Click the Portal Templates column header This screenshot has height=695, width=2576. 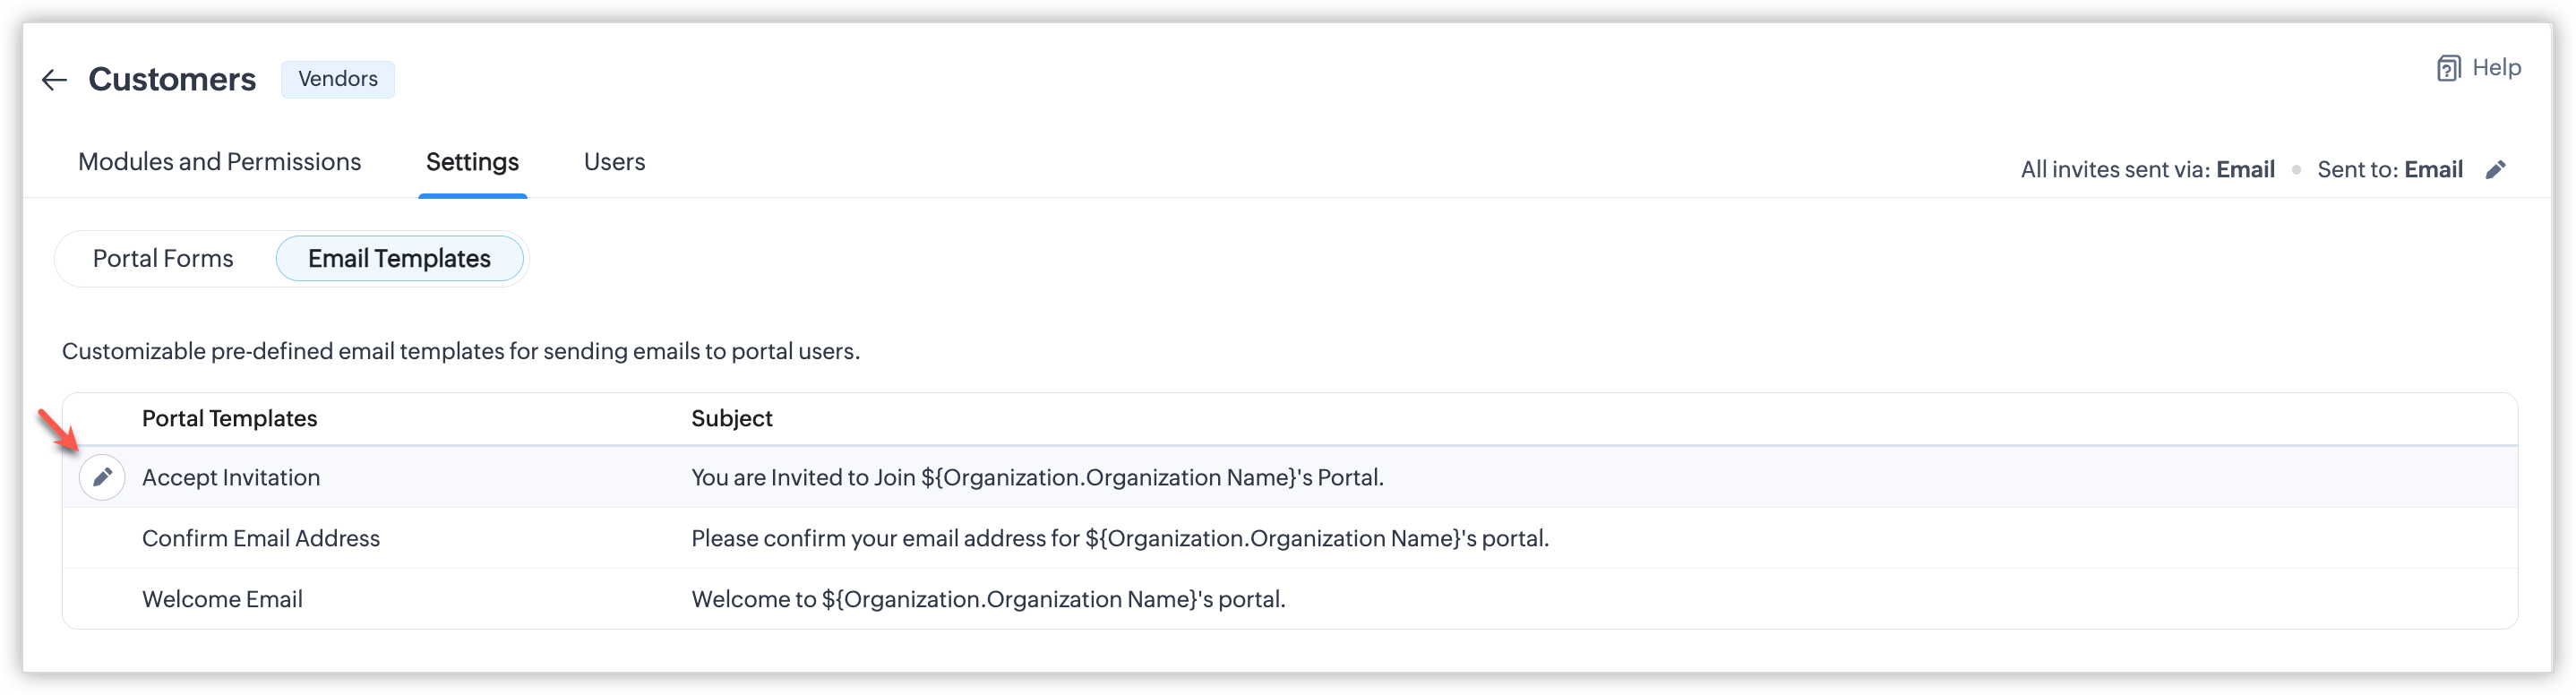coord(229,419)
